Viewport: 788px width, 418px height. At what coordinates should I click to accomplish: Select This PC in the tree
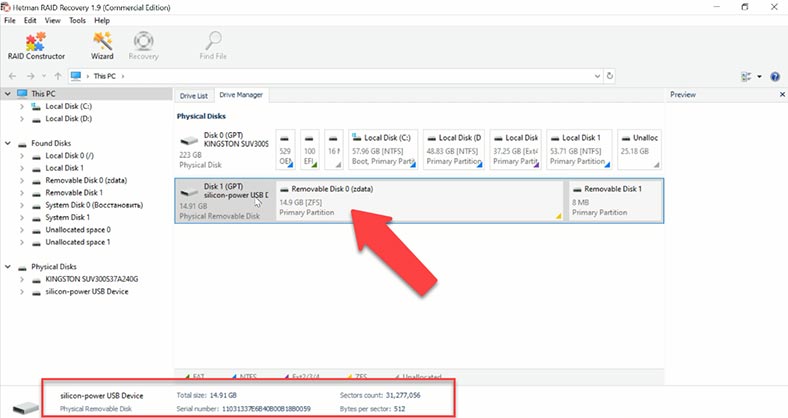click(x=43, y=94)
